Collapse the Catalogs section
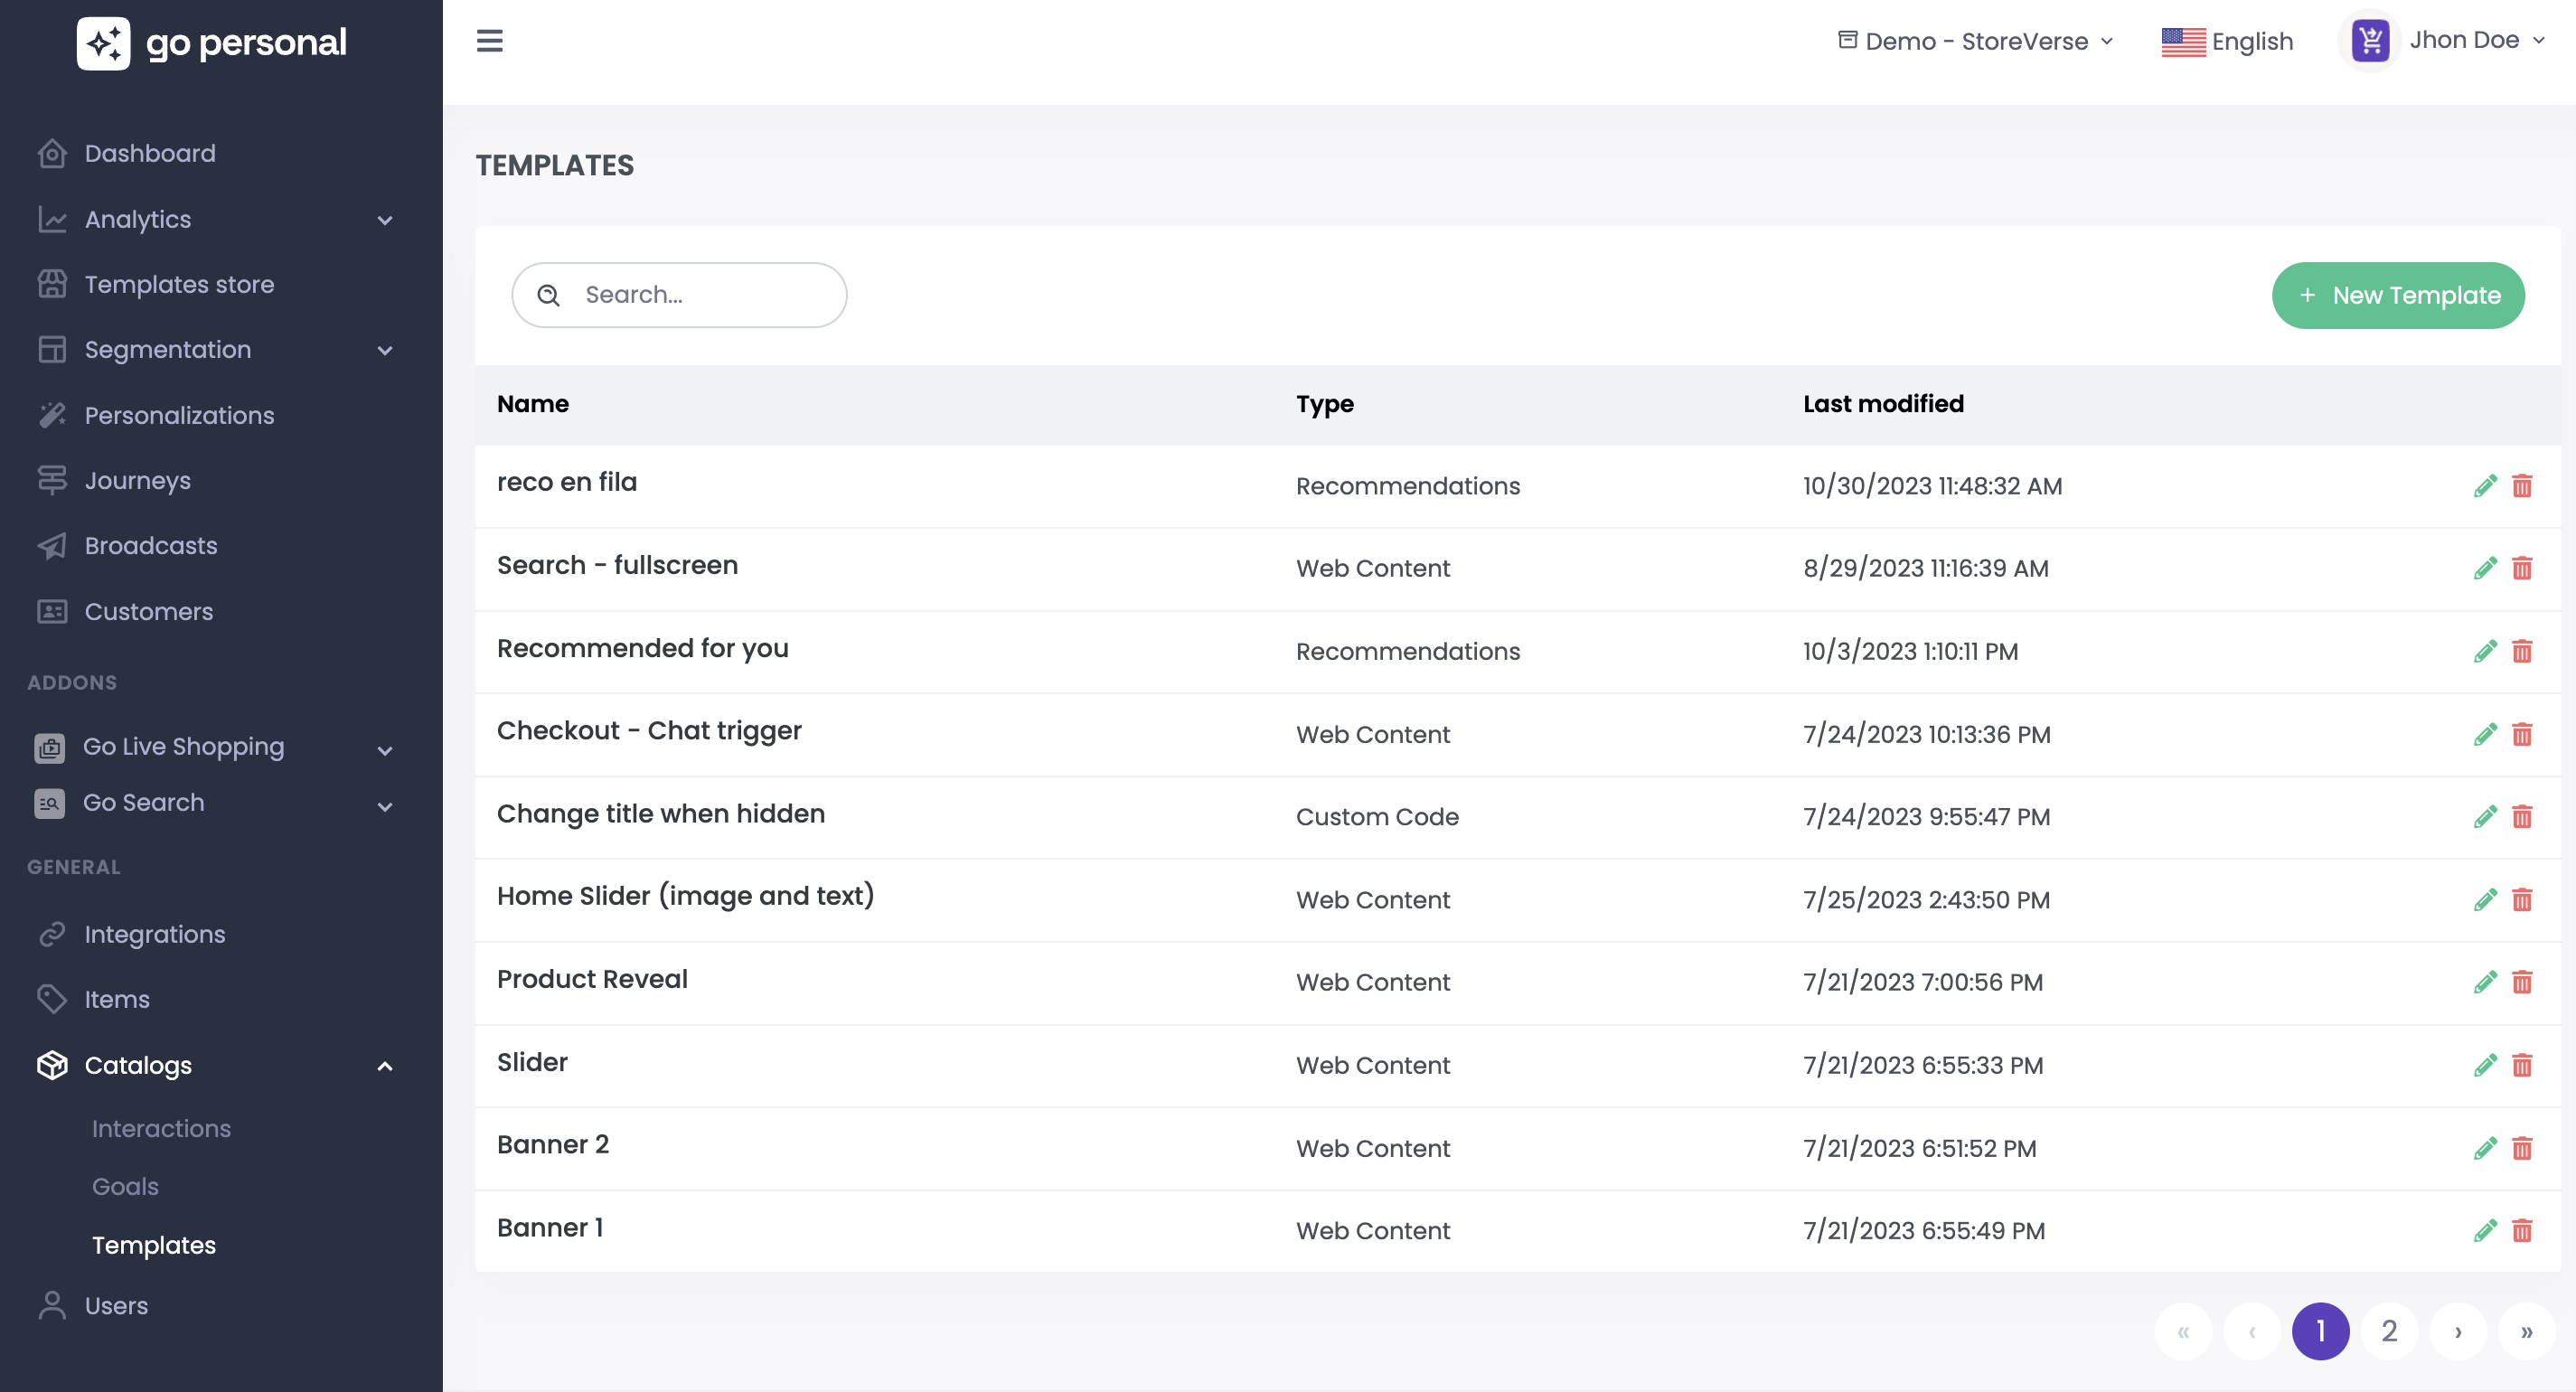 pyautogui.click(x=384, y=1066)
